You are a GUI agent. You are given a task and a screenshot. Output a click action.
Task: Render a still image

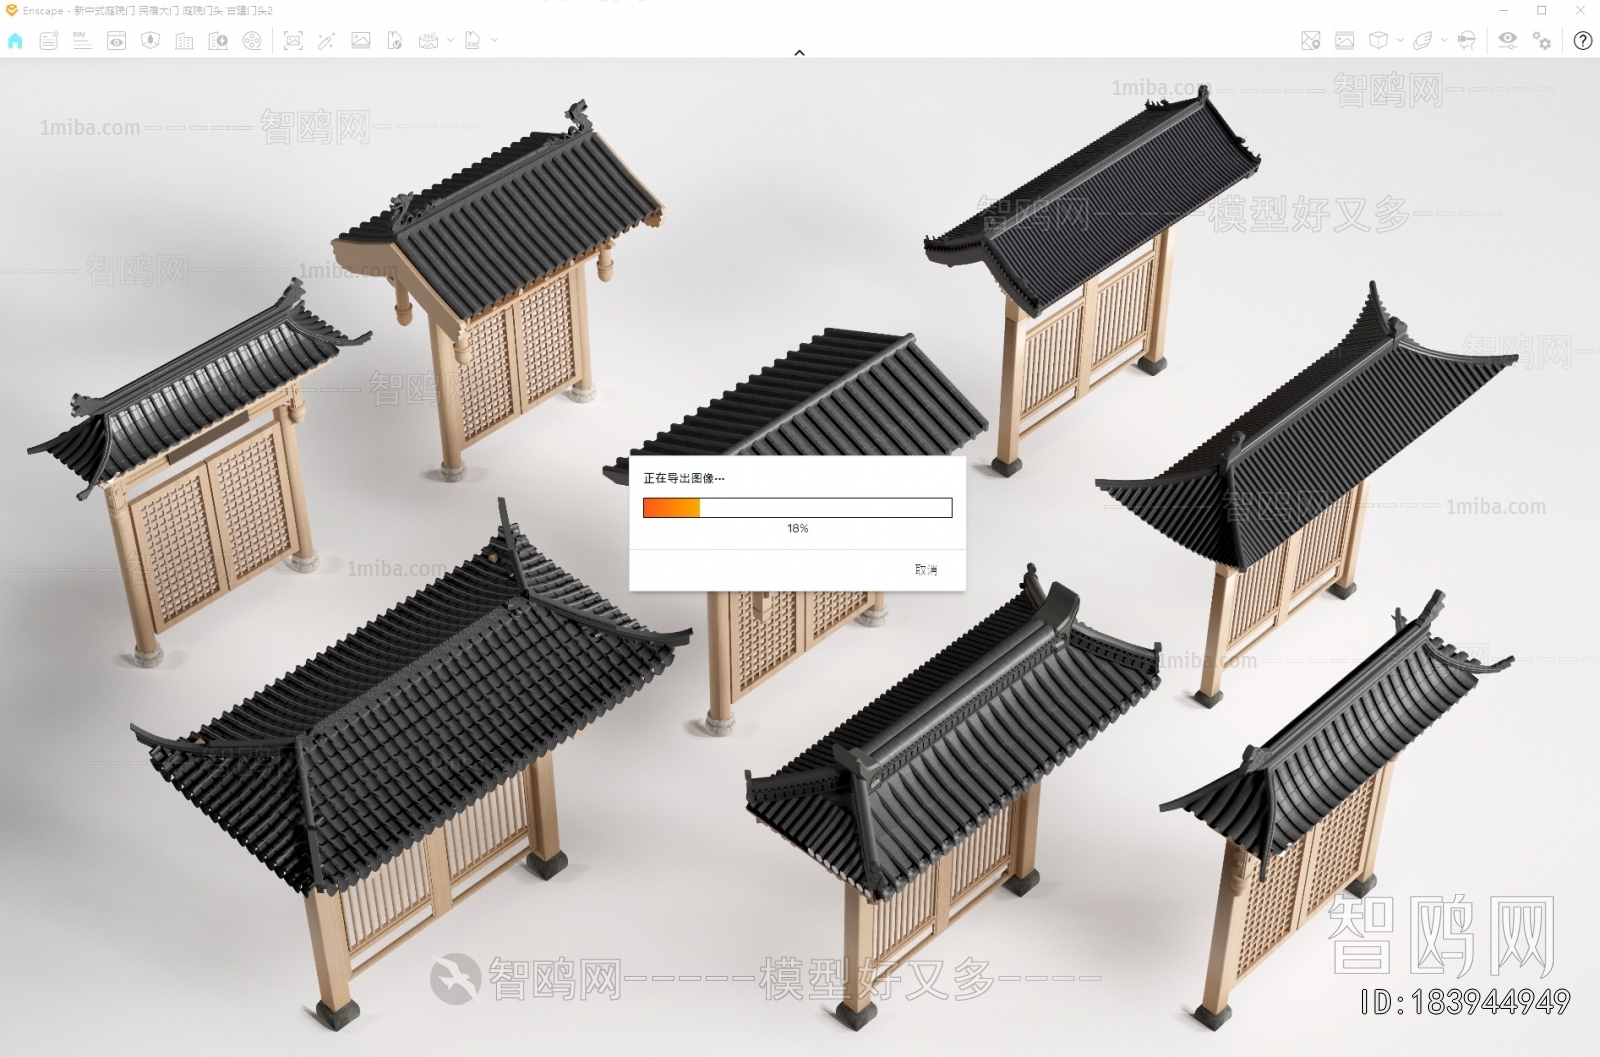362,42
